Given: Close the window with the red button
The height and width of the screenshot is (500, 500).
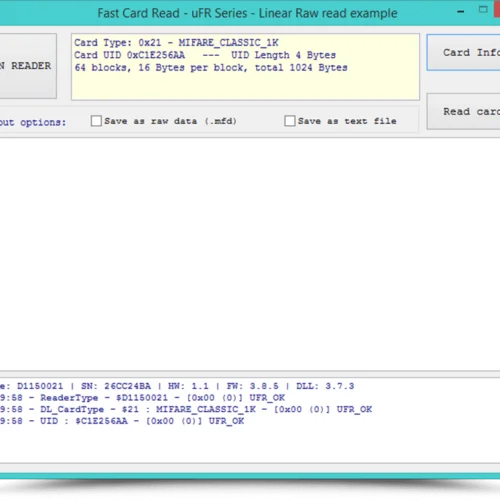Looking at the screenshot, I should coord(497,9).
